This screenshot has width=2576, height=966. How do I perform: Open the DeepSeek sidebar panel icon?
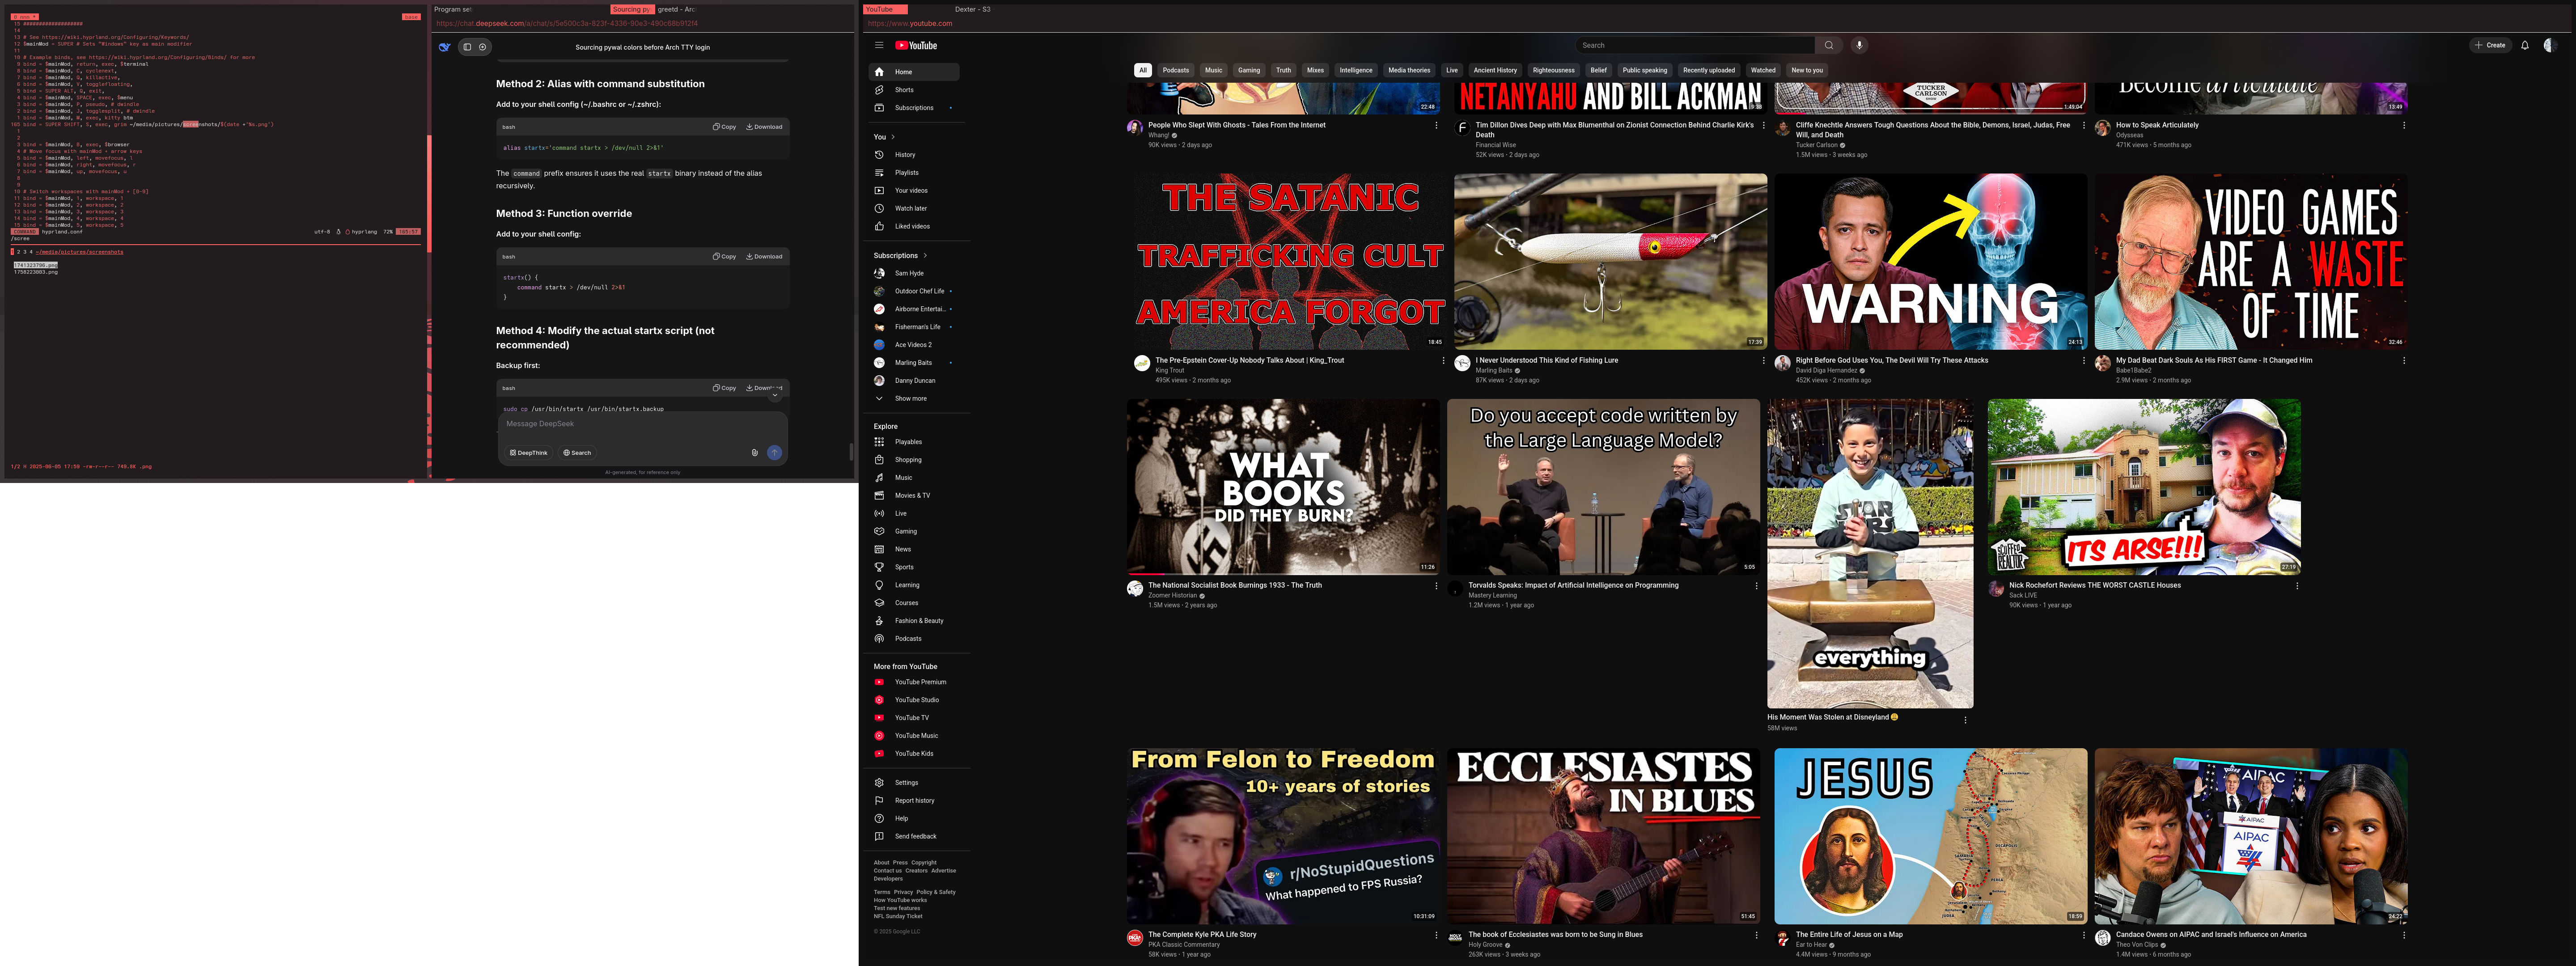tap(467, 47)
